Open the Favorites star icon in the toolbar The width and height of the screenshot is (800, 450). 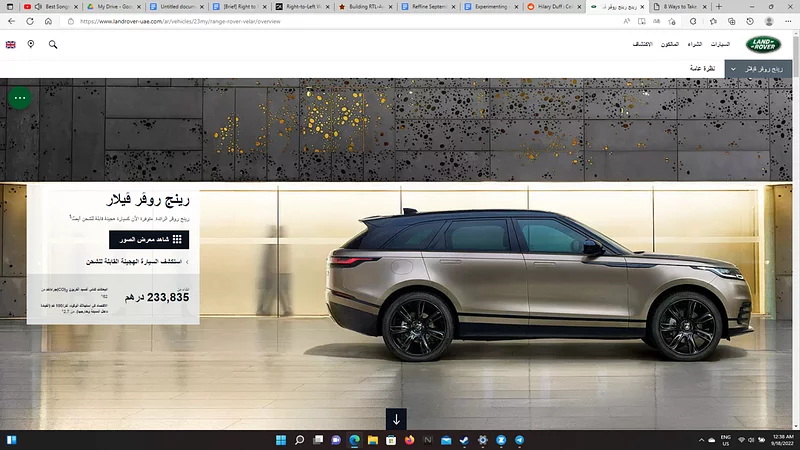713,21
